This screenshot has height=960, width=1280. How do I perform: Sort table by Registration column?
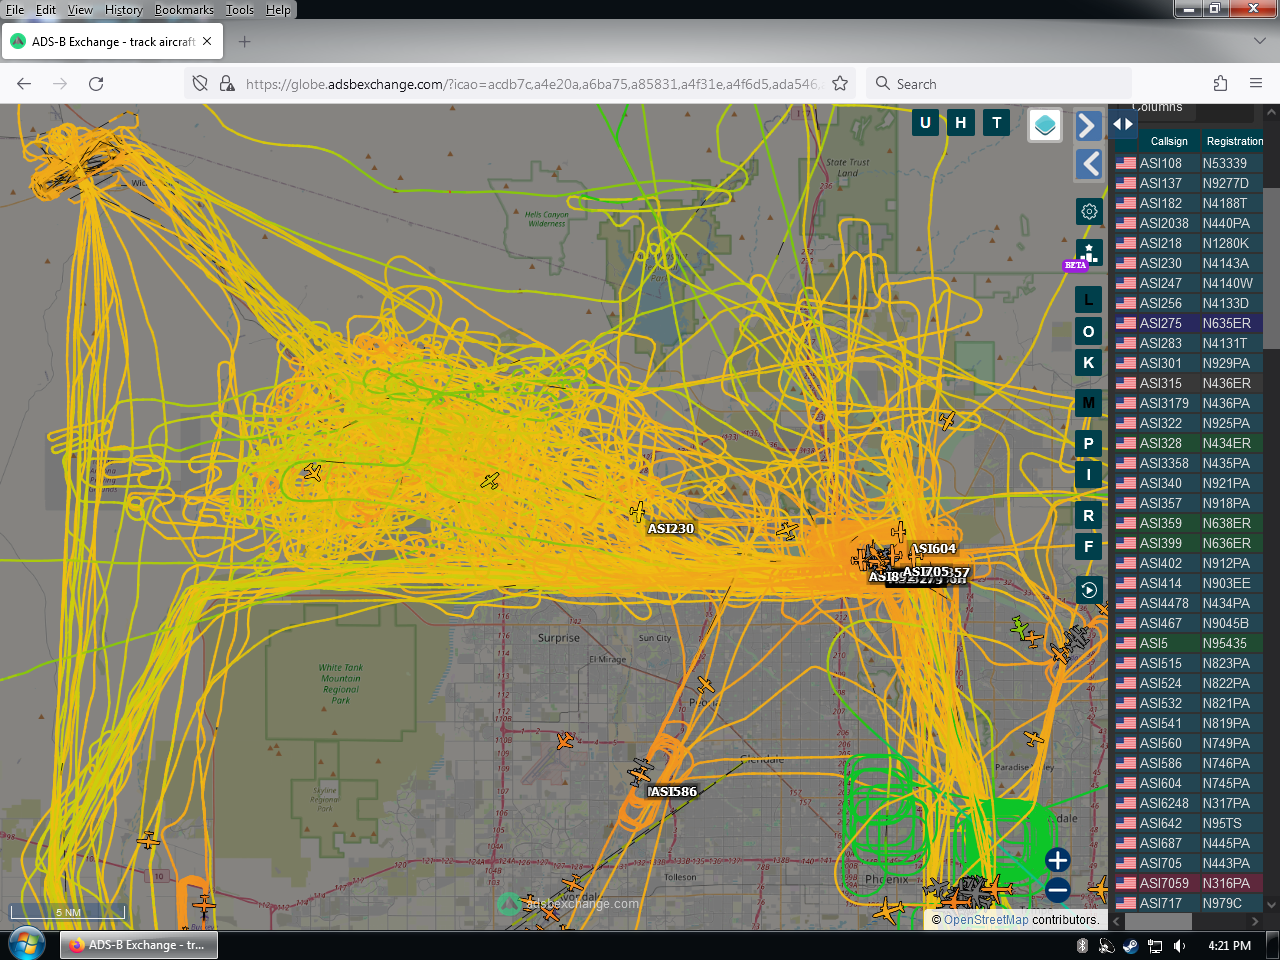point(1235,141)
